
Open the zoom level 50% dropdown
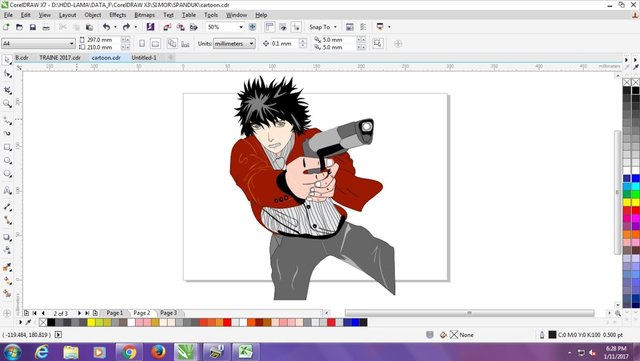pyautogui.click(x=241, y=27)
